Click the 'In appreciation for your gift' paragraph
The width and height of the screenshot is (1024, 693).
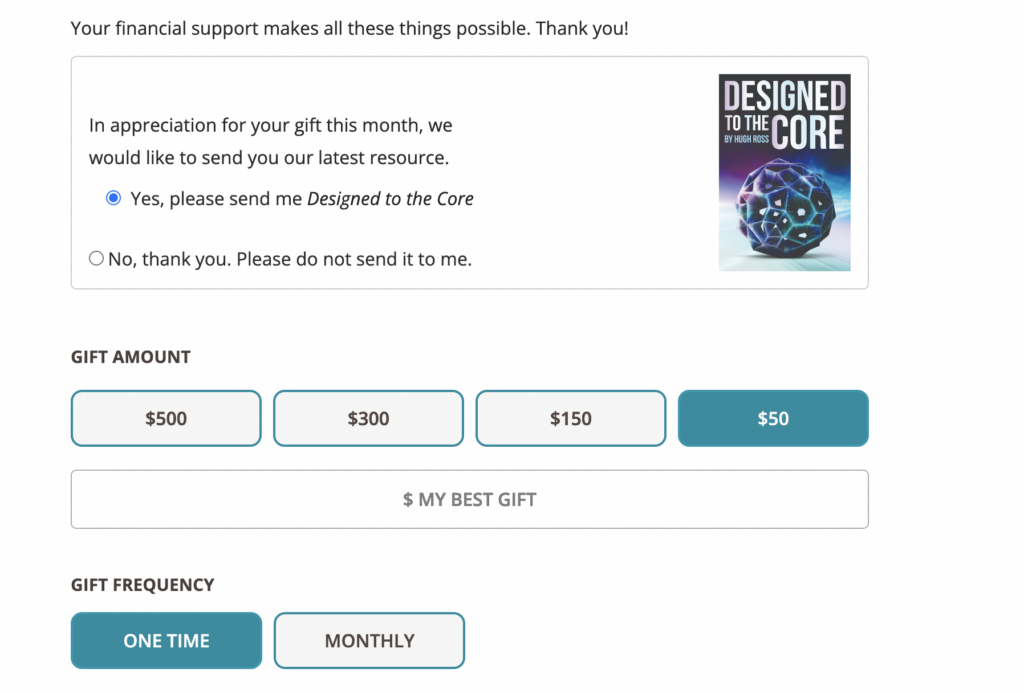(270, 141)
